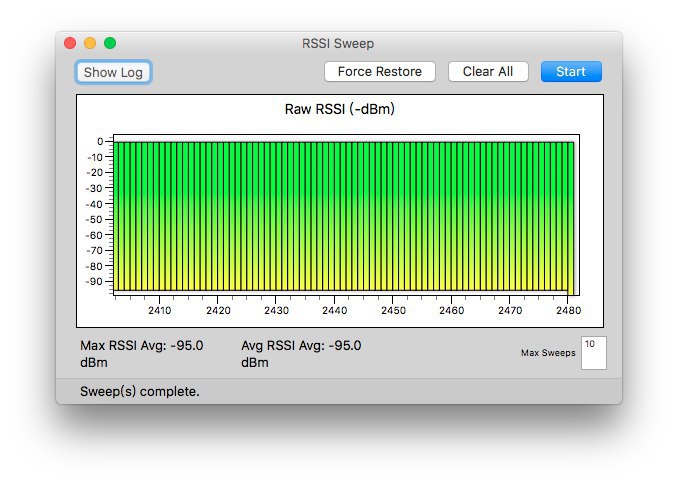Viewport: 678px width, 484px height.
Task: Click the Max RSSI Avg: -95.0 readout
Action: point(141,354)
